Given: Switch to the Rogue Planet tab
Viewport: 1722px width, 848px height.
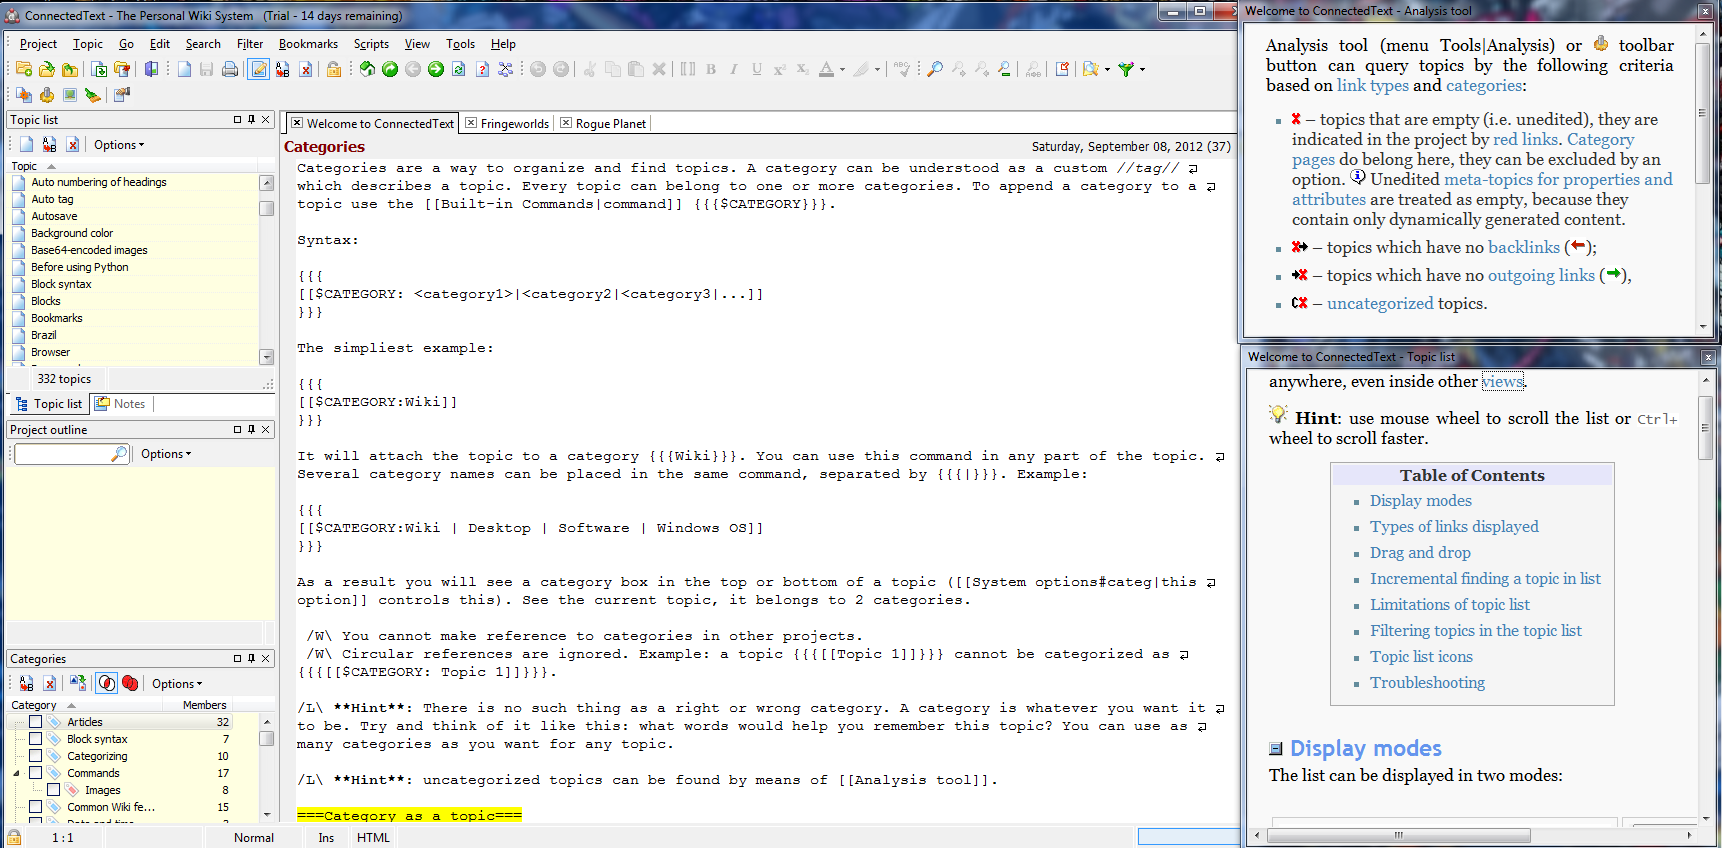Looking at the screenshot, I should (610, 124).
